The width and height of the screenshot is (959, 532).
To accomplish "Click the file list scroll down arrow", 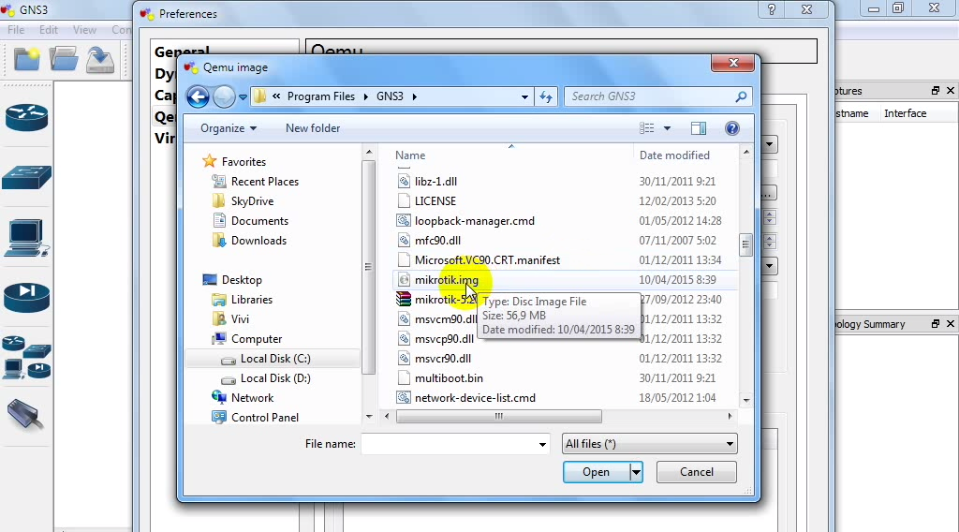I will click(x=746, y=400).
